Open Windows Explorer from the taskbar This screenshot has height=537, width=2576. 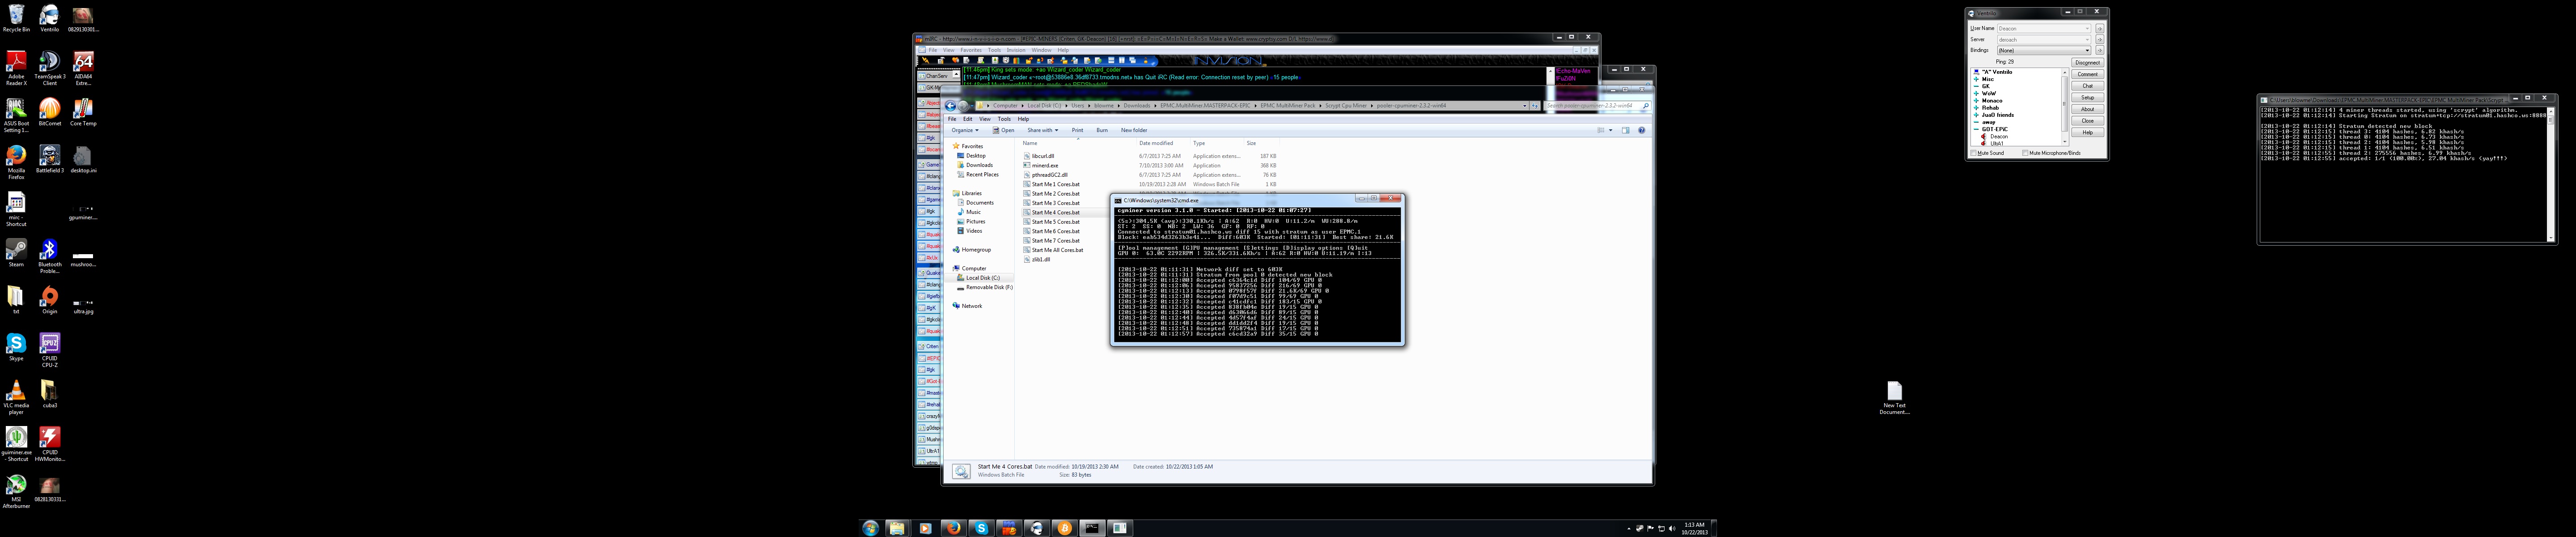point(897,528)
